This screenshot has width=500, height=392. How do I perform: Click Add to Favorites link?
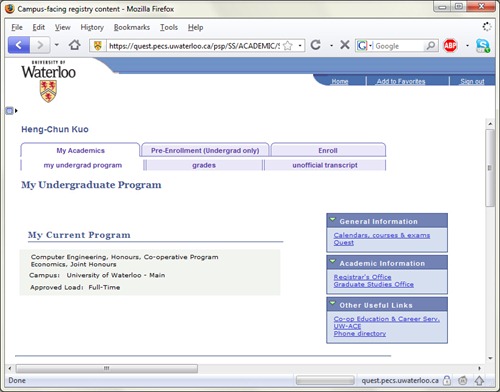[x=401, y=81]
